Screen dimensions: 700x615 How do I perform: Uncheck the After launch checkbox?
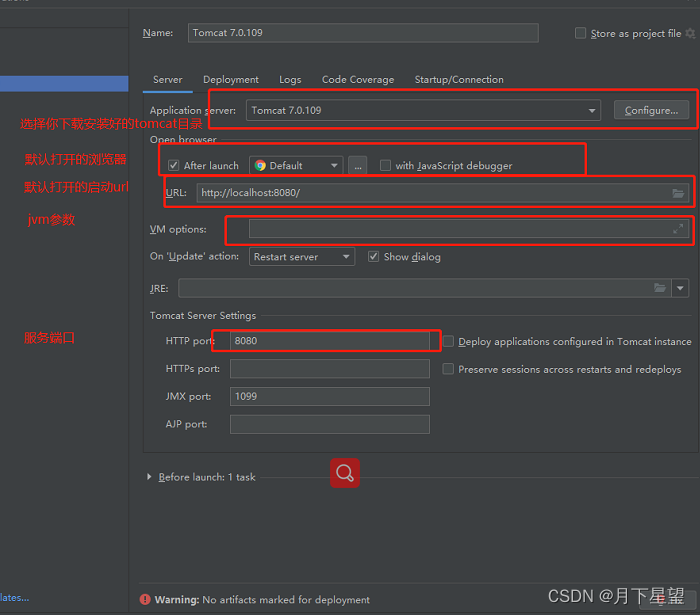(x=174, y=166)
